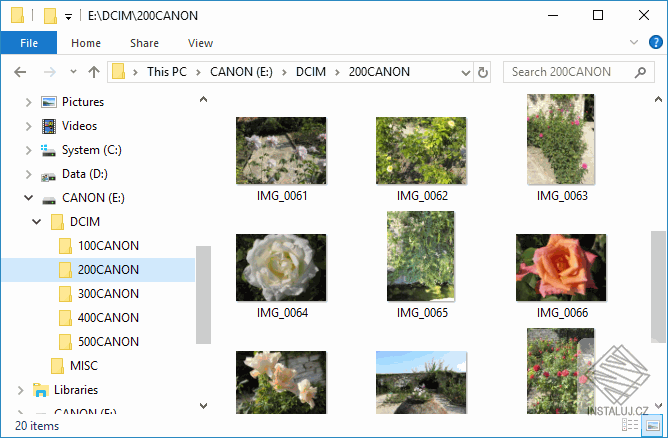
Task: Open the 400CANON folder in tree
Action: [x=108, y=317]
